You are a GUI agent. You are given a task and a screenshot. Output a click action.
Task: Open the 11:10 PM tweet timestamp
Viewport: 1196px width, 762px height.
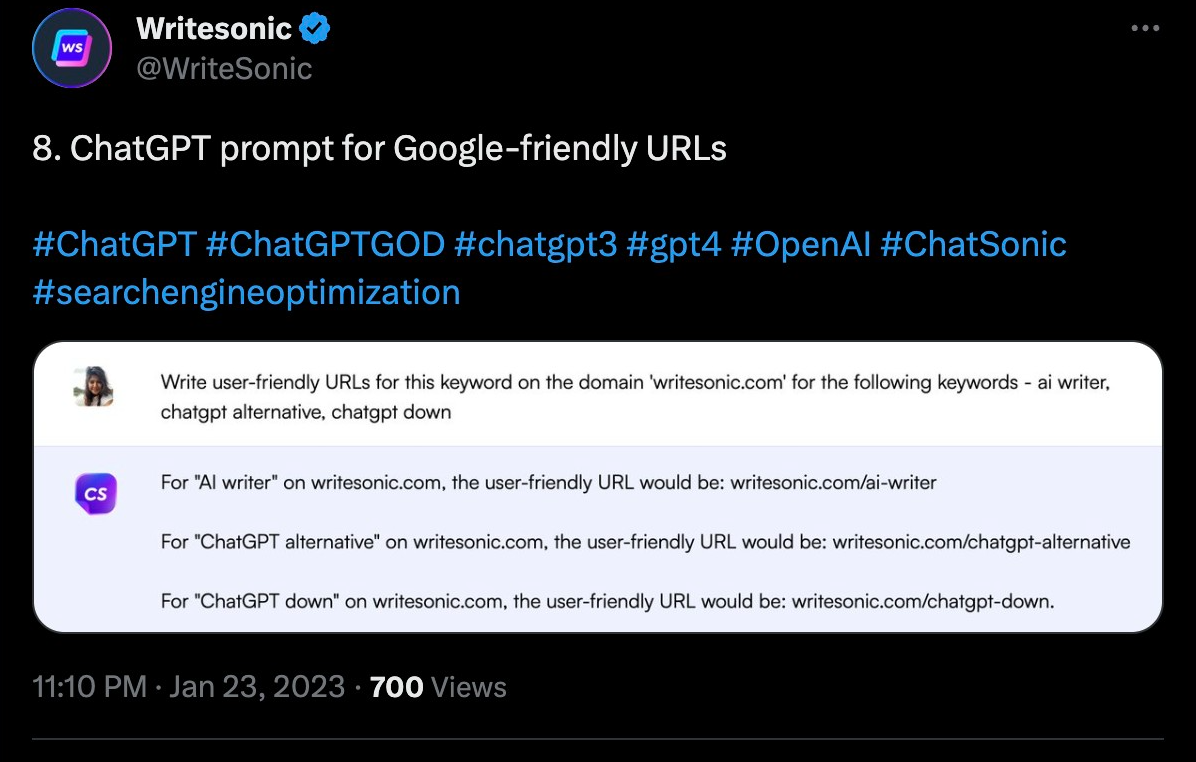coord(89,687)
